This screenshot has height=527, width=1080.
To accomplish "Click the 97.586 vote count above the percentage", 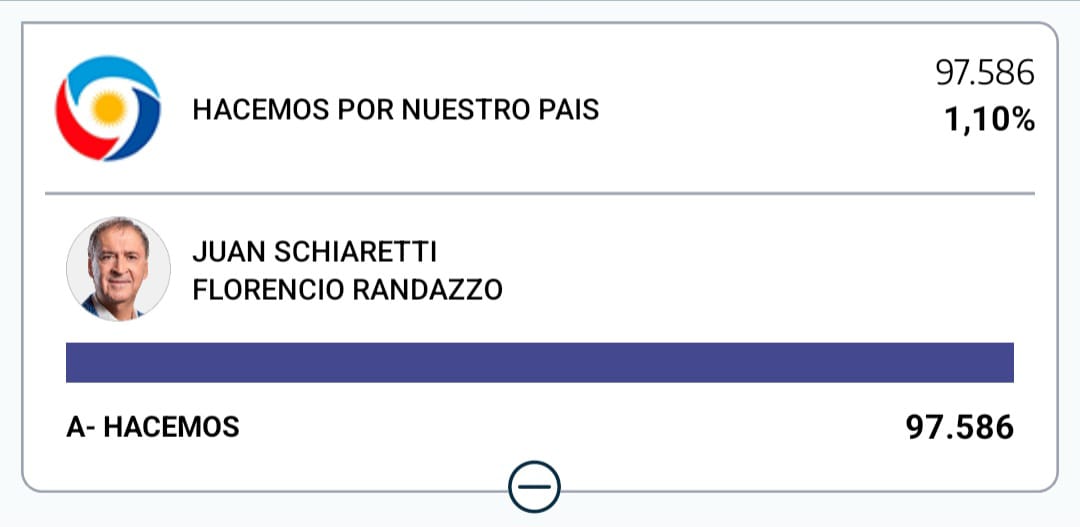I will pos(984,73).
